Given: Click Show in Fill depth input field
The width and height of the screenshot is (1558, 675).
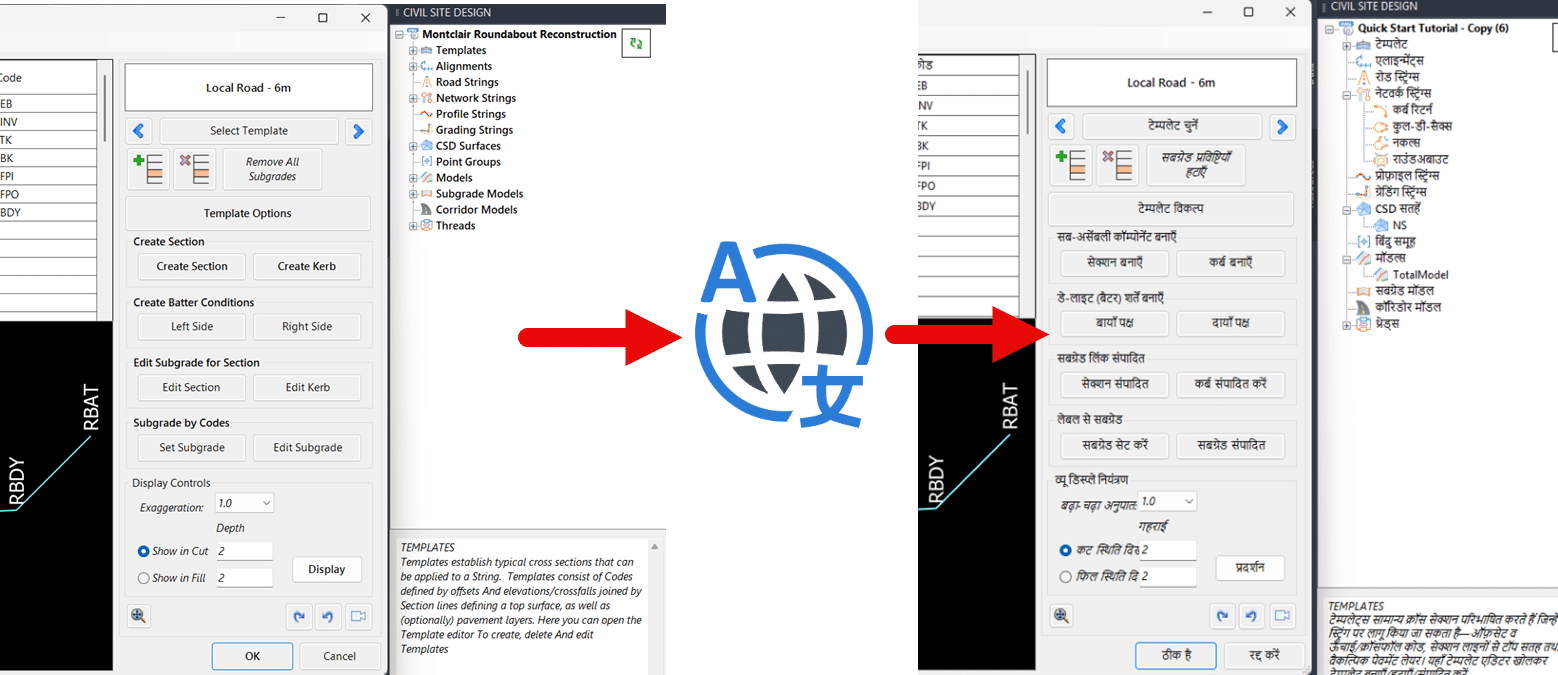Looking at the screenshot, I should (x=244, y=578).
